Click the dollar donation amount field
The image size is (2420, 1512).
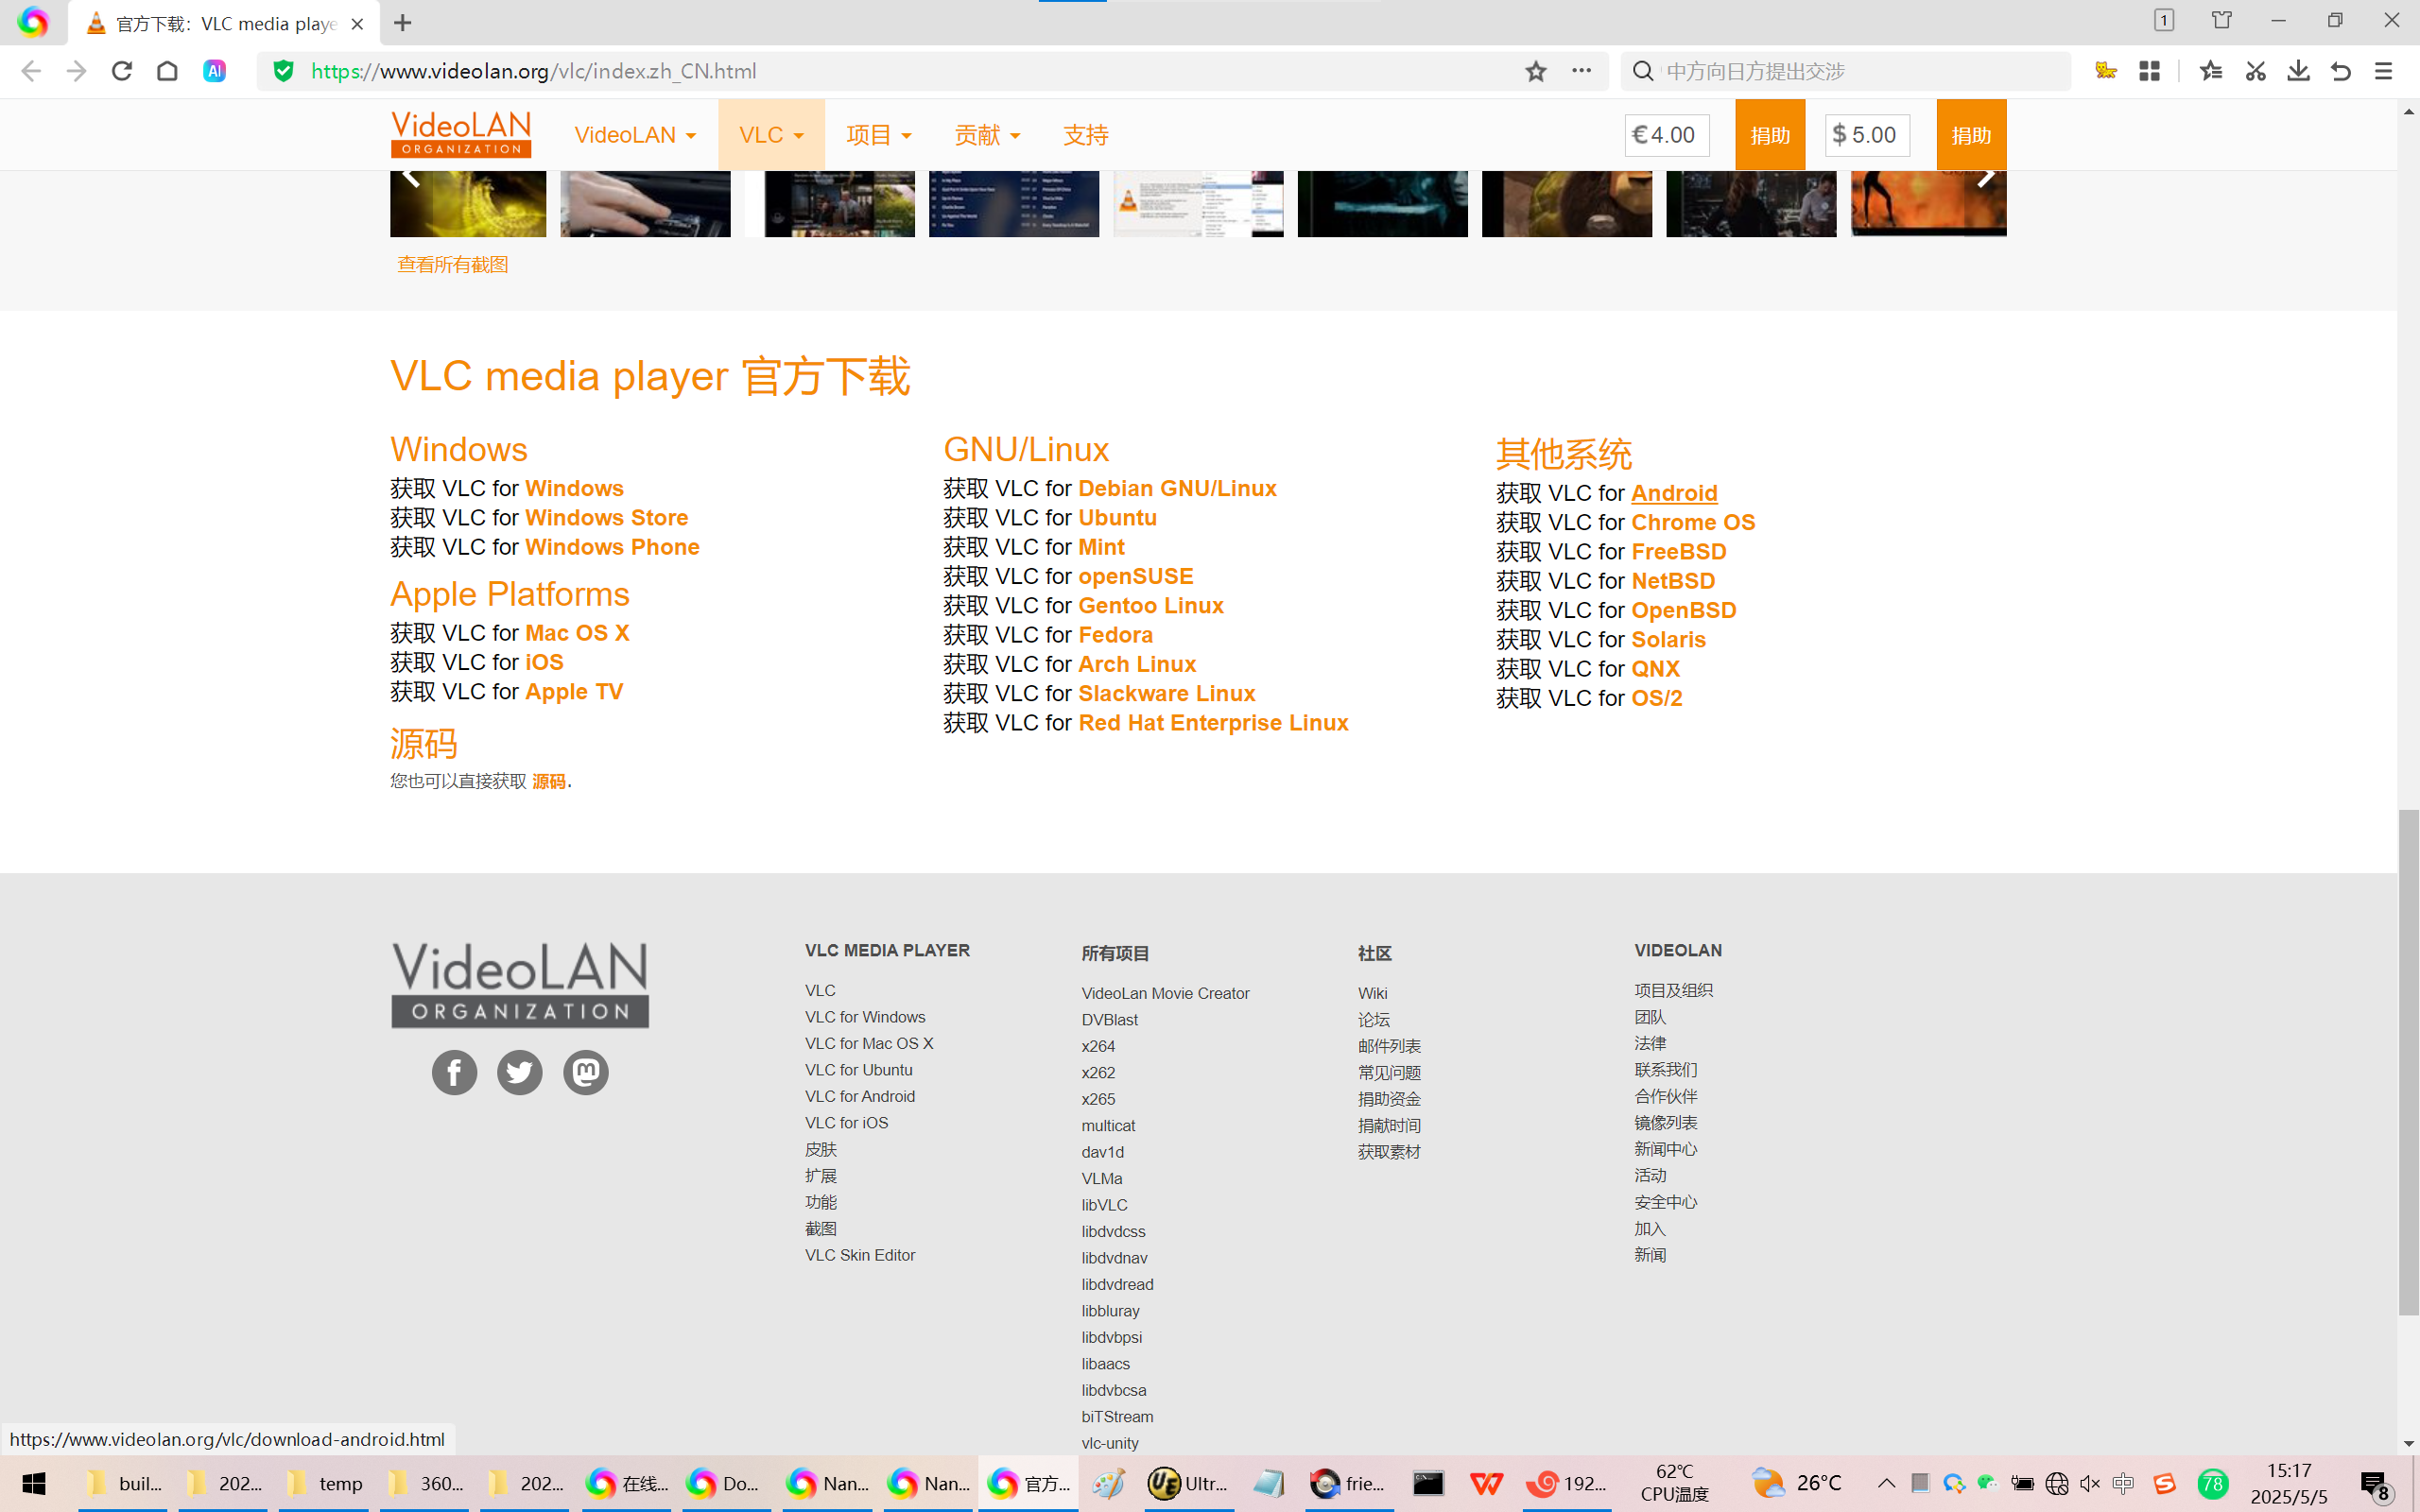point(1868,135)
